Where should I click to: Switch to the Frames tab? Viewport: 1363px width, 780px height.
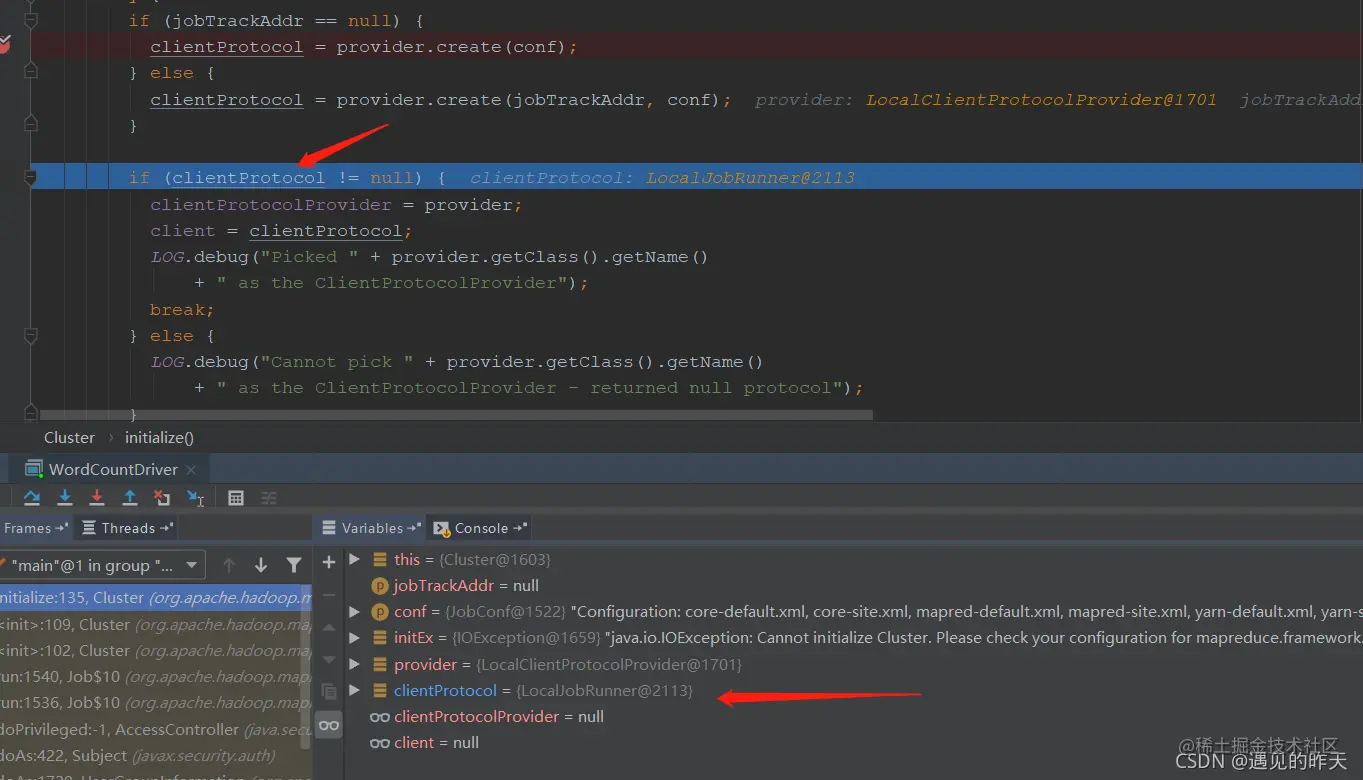pos(35,528)
